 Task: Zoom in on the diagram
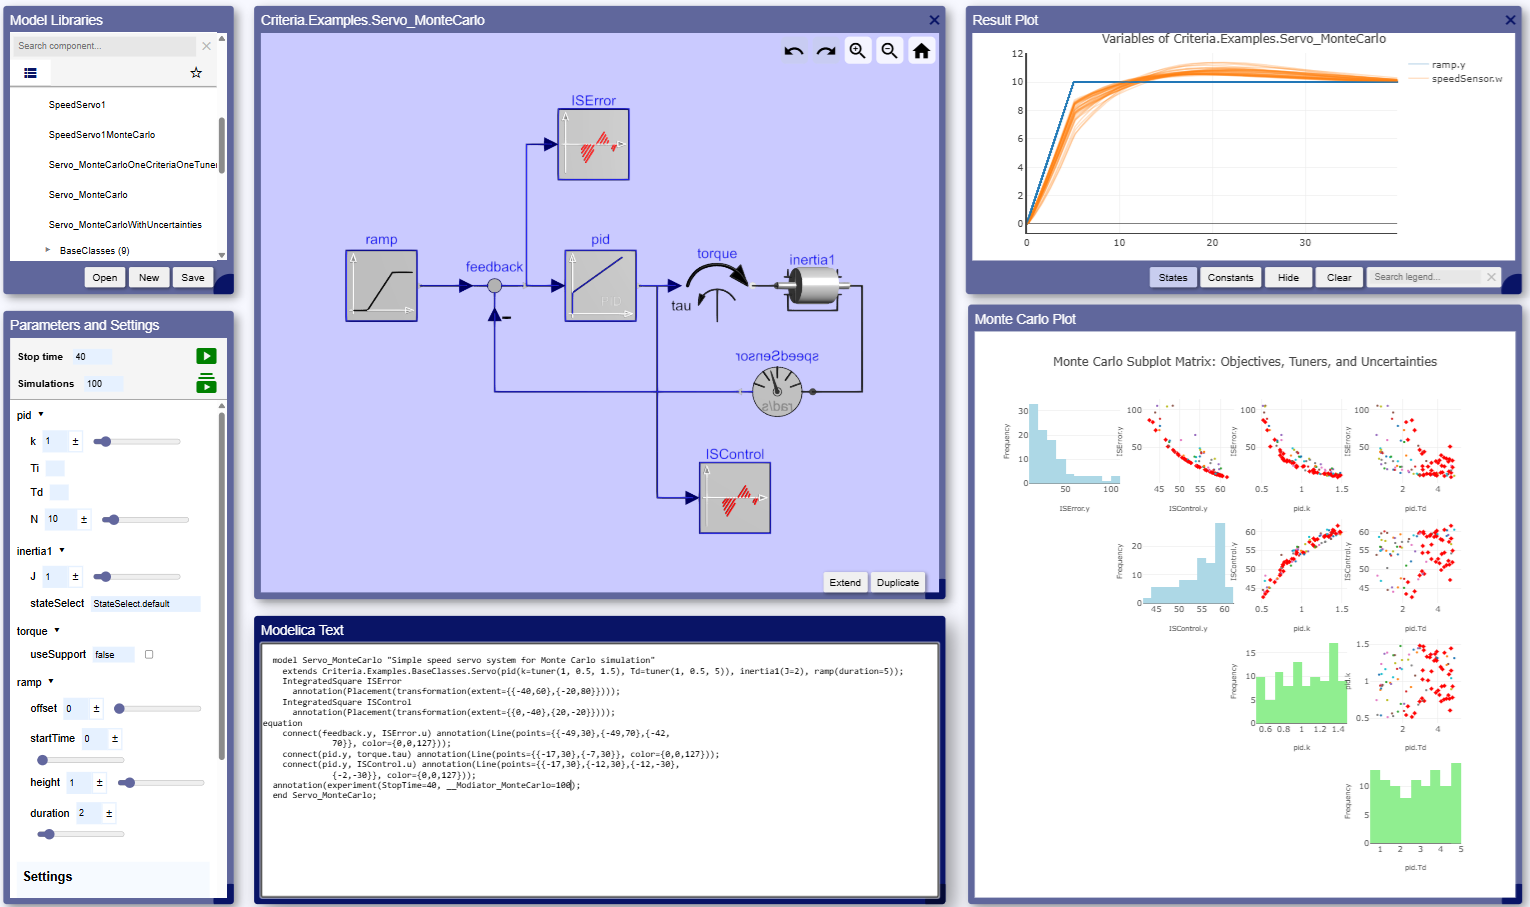858,51
